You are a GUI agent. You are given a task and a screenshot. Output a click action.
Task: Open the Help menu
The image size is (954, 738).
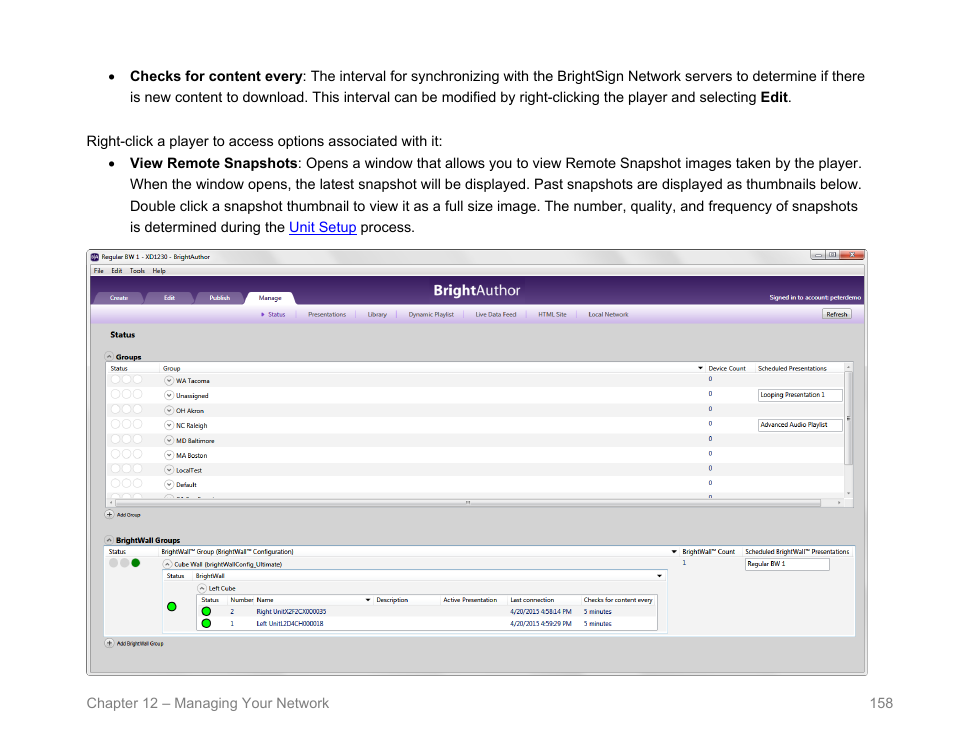[159, 271]
